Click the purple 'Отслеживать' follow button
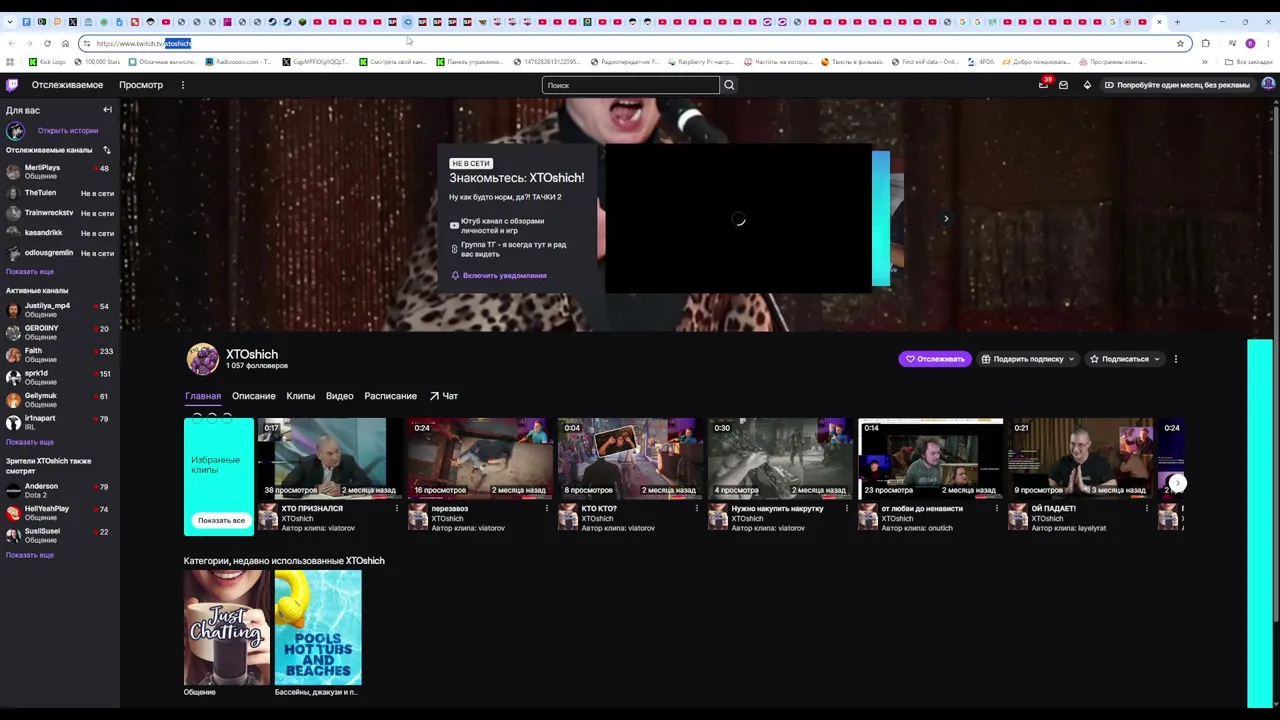Image resolution: width=1280 pixels, height=720 pixels. tap(935, 359)
